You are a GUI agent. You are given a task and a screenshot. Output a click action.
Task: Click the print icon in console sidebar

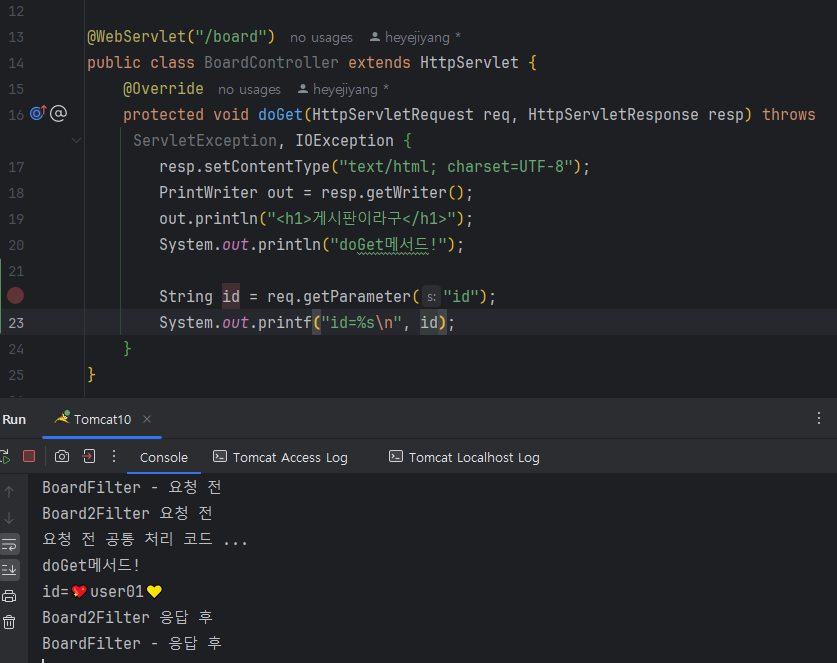tap(10, 596)
